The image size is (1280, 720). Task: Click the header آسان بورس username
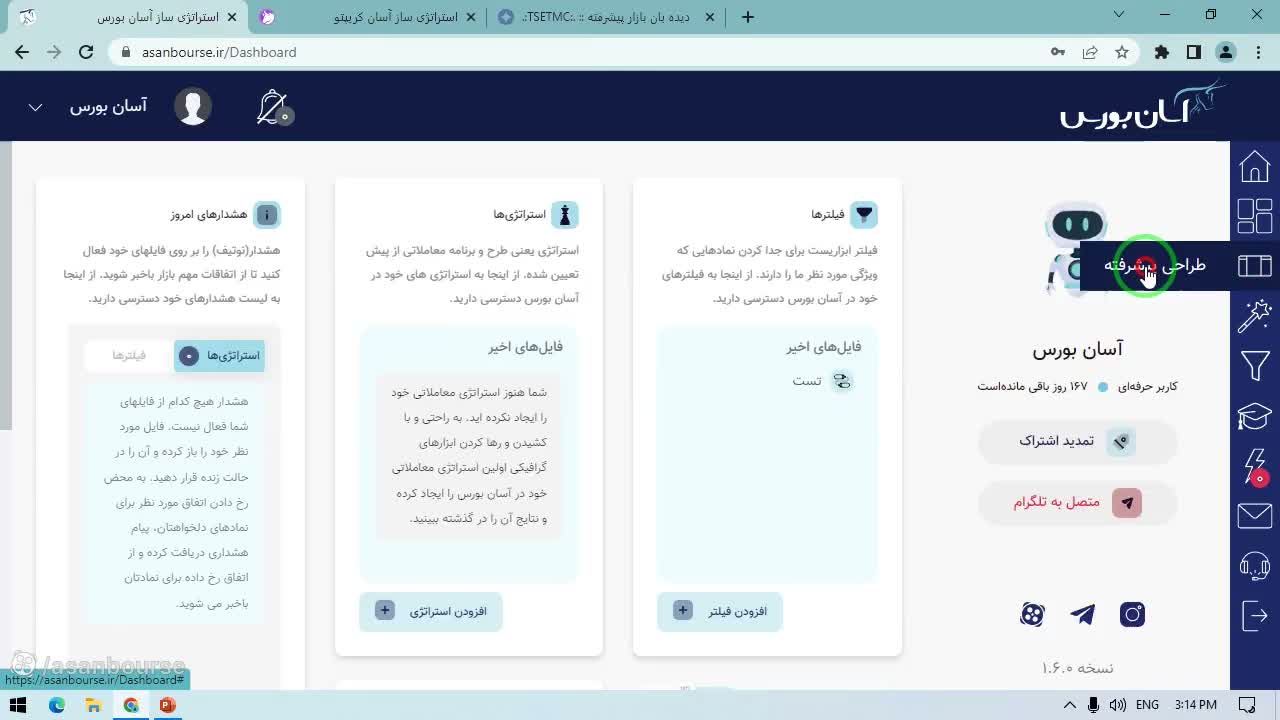point(108,106)
